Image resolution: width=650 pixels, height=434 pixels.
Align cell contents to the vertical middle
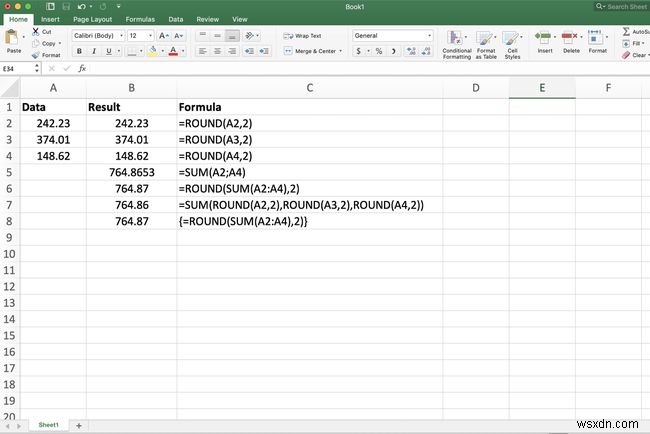point(217,36)
